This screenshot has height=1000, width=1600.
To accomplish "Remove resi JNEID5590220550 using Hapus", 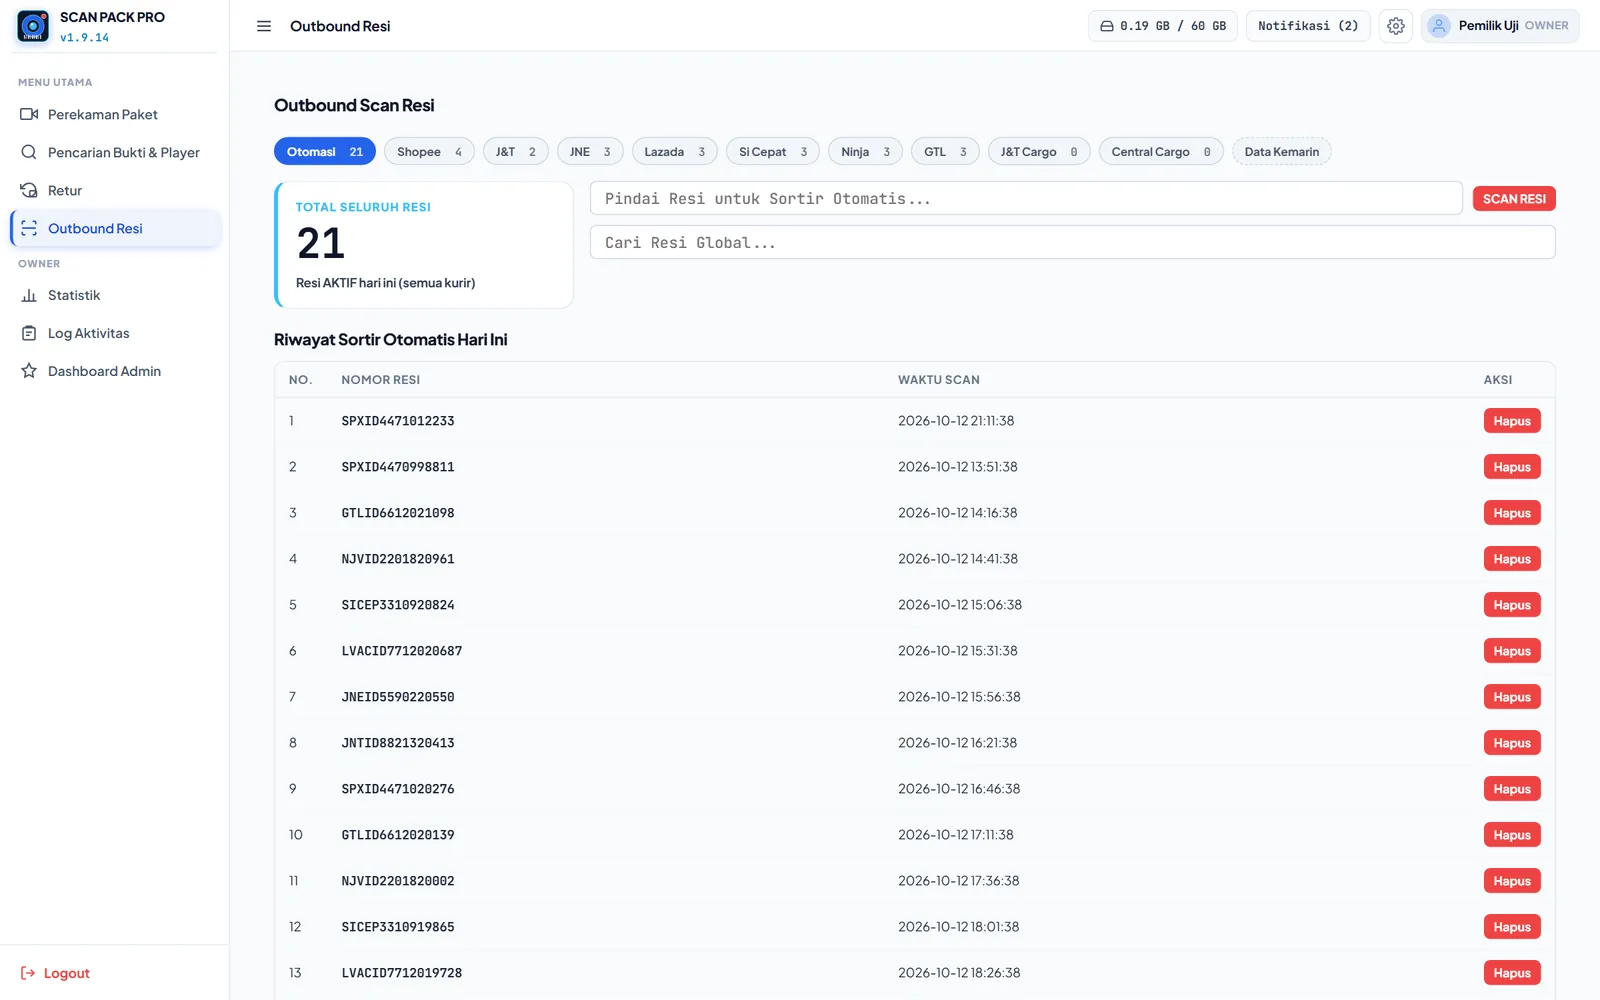I will 1512,697.
